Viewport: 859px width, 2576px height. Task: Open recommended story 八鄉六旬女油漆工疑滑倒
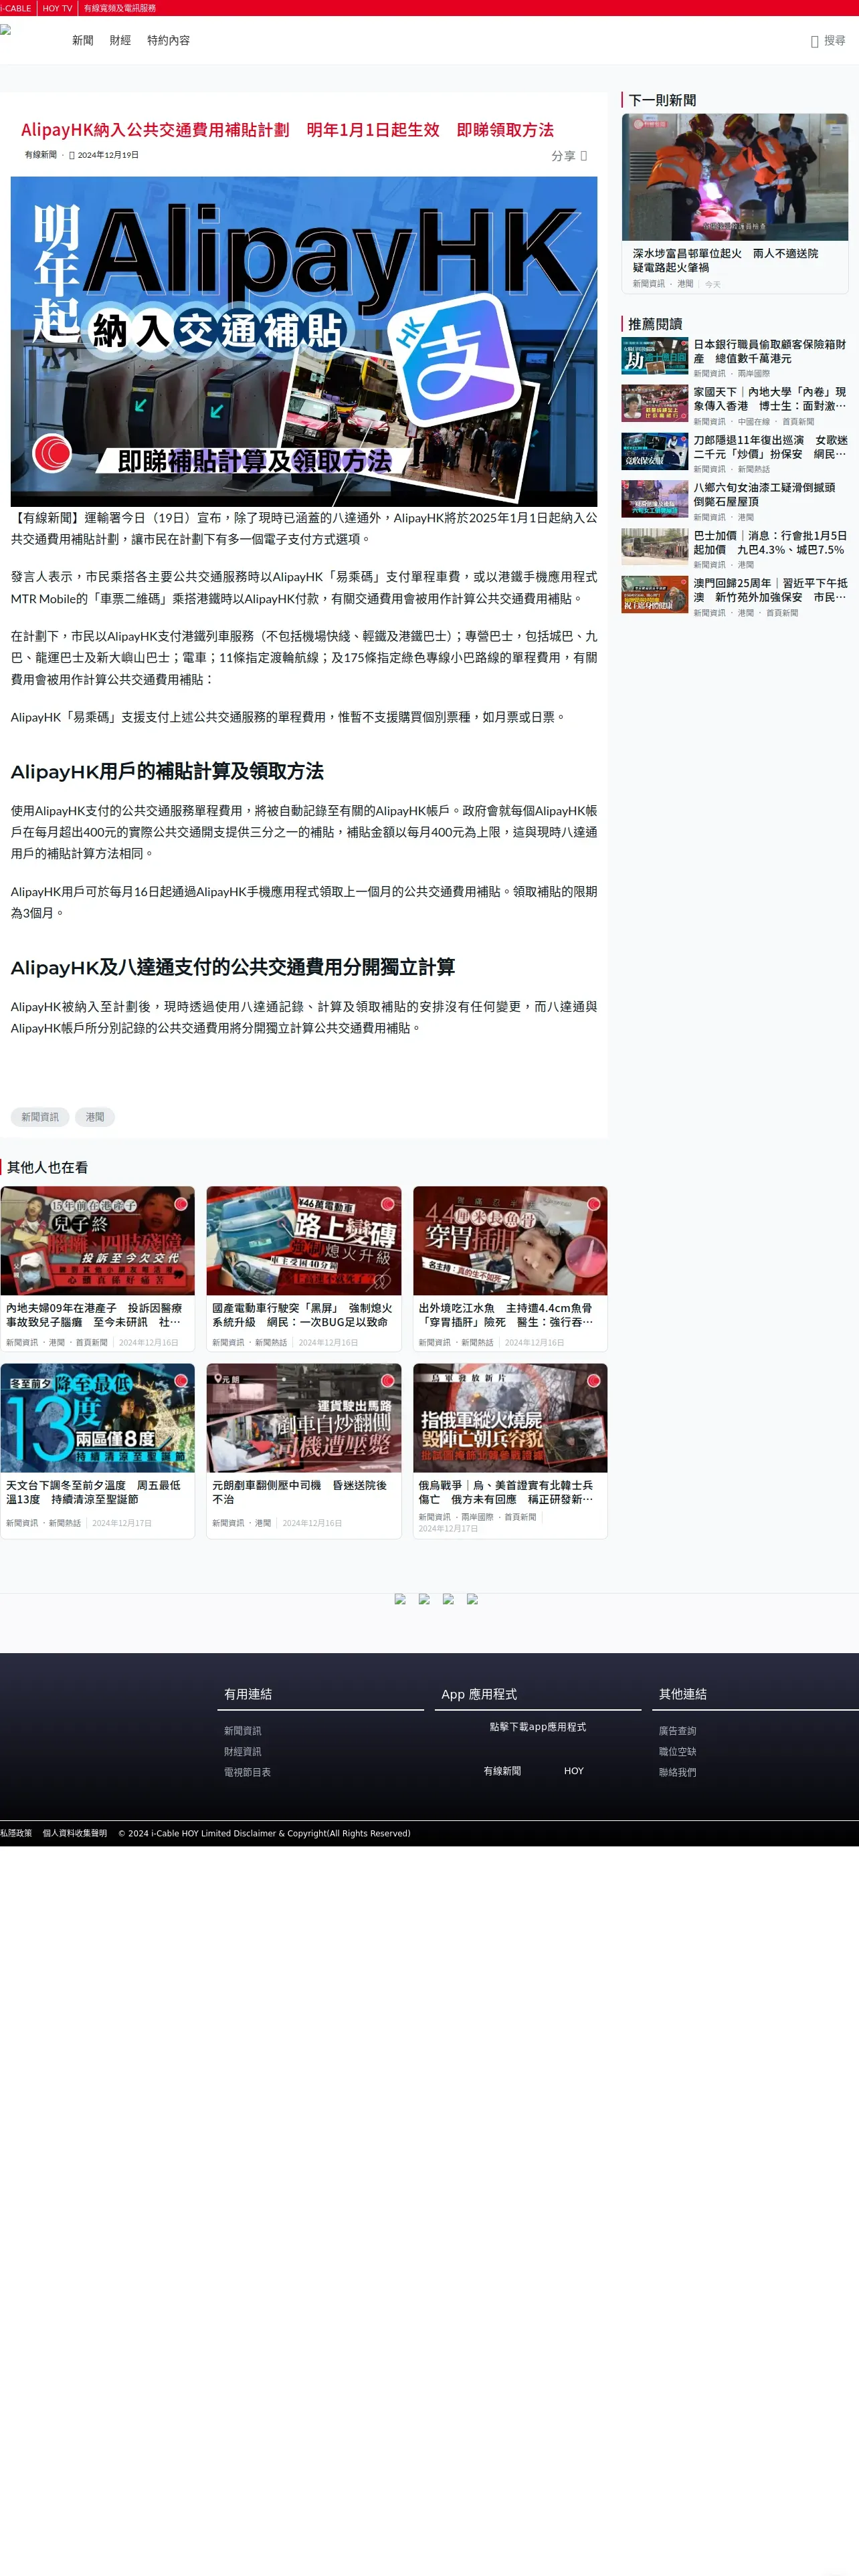(x=764, y=495)
